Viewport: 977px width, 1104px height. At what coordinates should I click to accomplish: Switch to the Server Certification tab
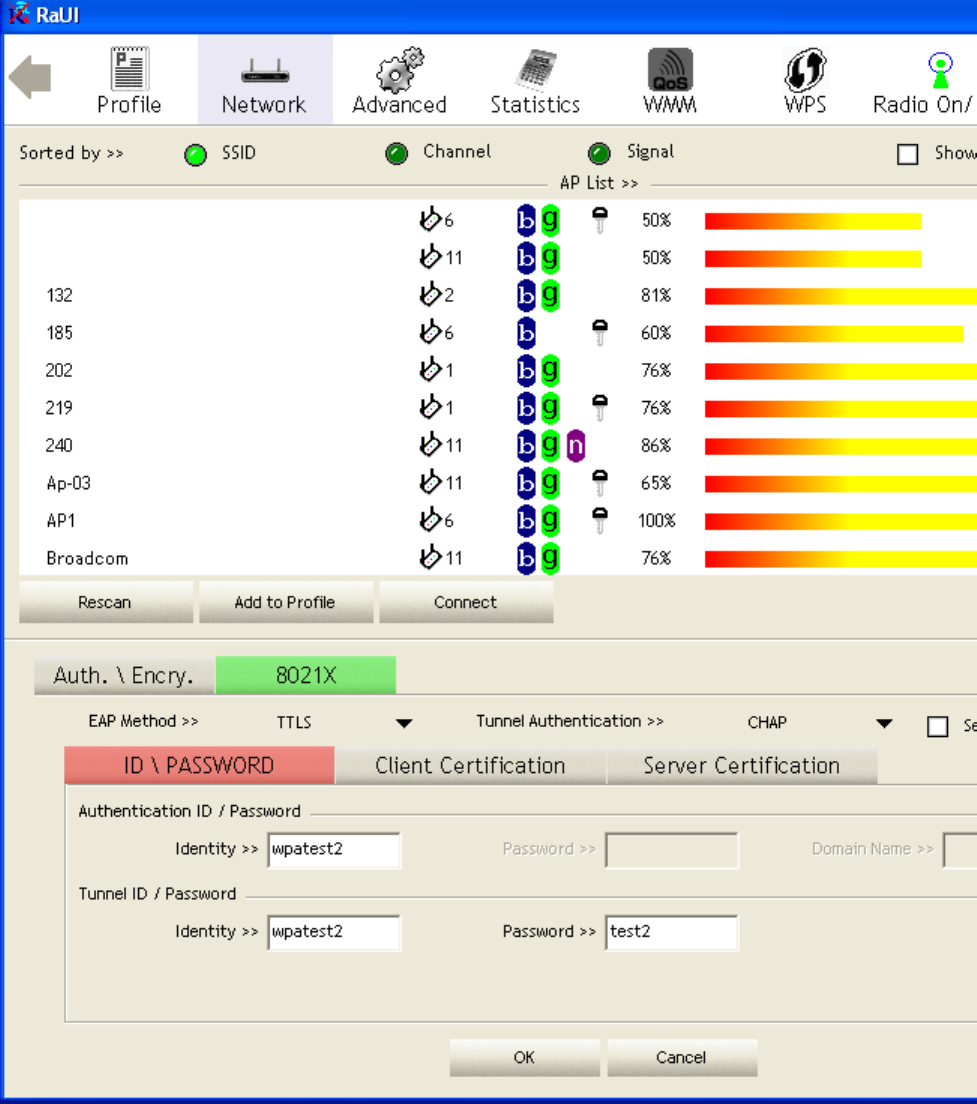click(741, 766)
